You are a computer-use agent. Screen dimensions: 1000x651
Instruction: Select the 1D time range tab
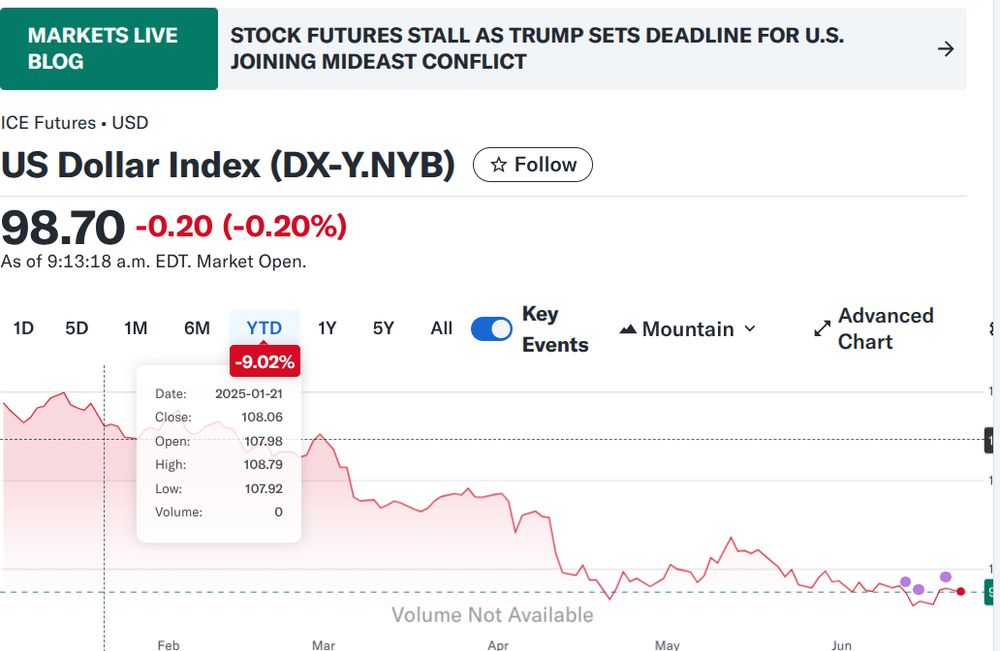pyautogui.click(x=23, y=328)
